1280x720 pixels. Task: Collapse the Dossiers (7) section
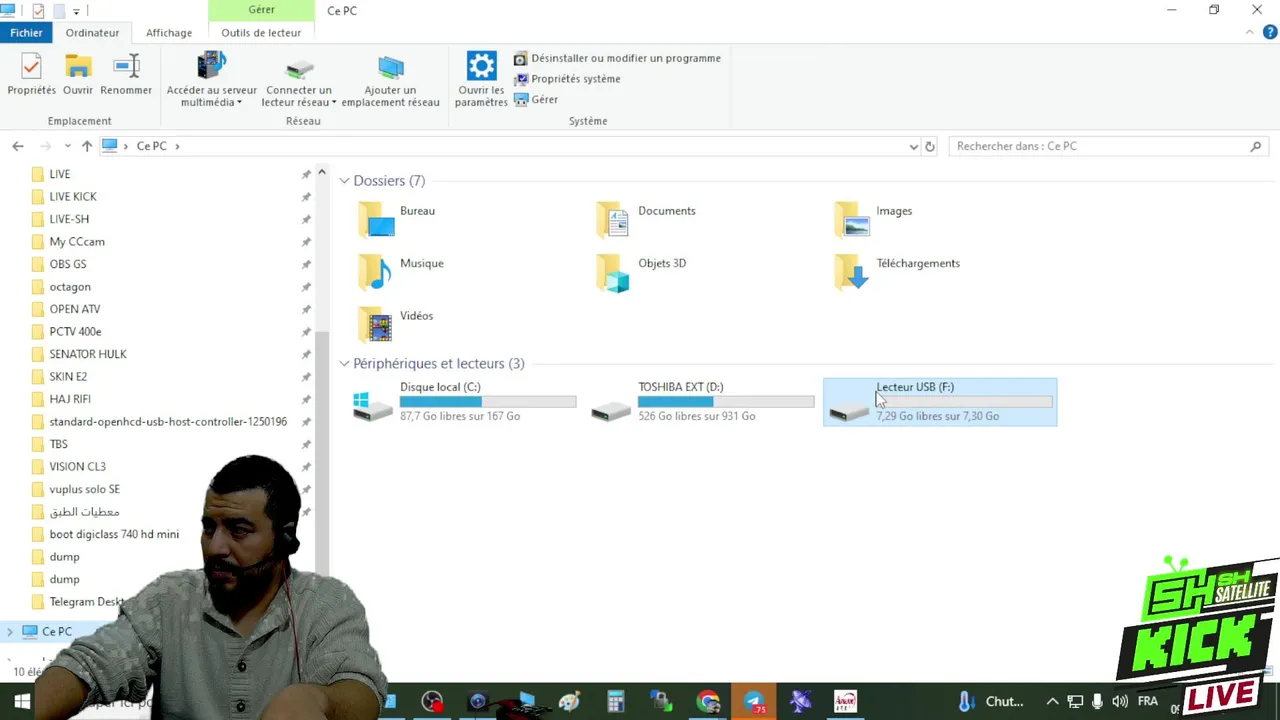point(344,181)
